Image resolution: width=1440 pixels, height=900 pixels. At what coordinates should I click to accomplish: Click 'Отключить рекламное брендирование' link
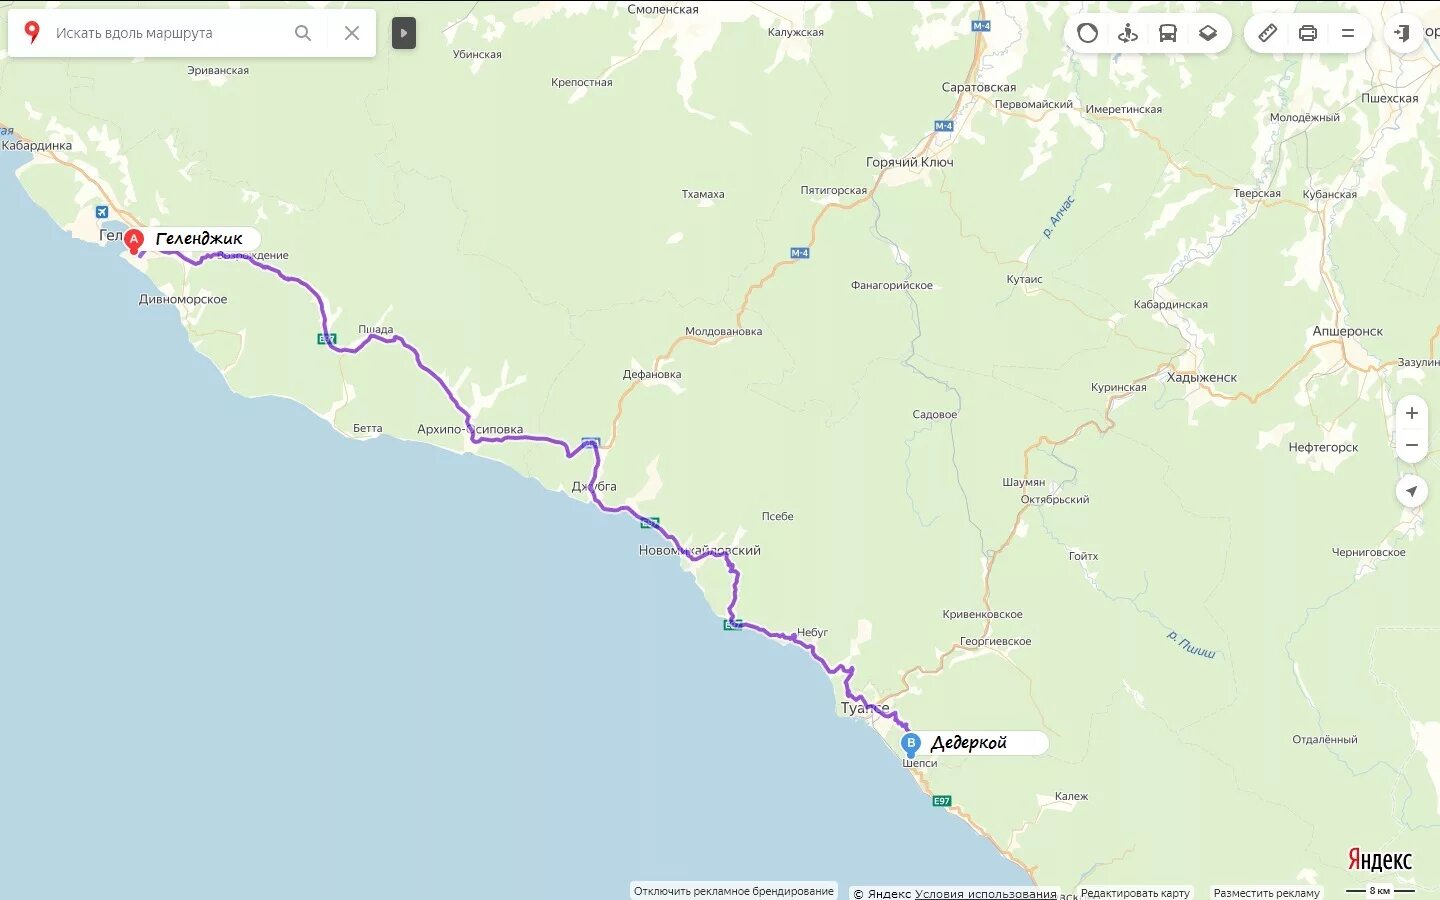(x=734, y=891)
